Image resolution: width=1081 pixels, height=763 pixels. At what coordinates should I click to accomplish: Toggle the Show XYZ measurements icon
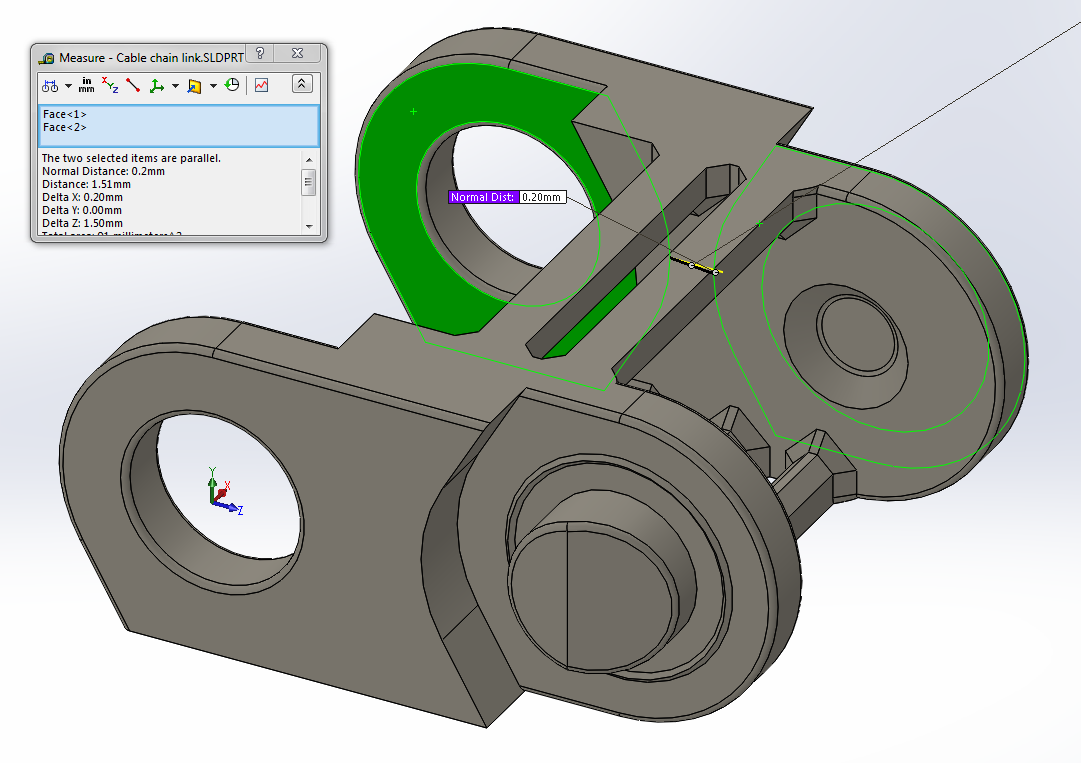[110, 85]
